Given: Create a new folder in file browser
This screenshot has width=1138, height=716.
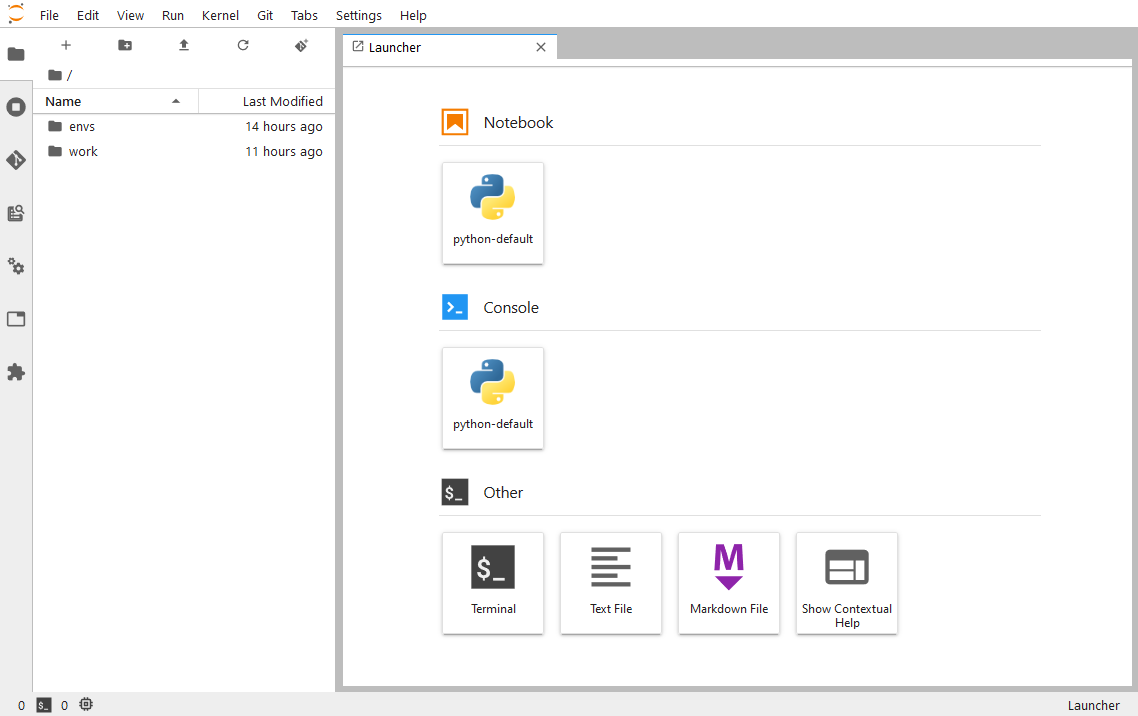Looking at the screenshot, I should pos(125,45).
